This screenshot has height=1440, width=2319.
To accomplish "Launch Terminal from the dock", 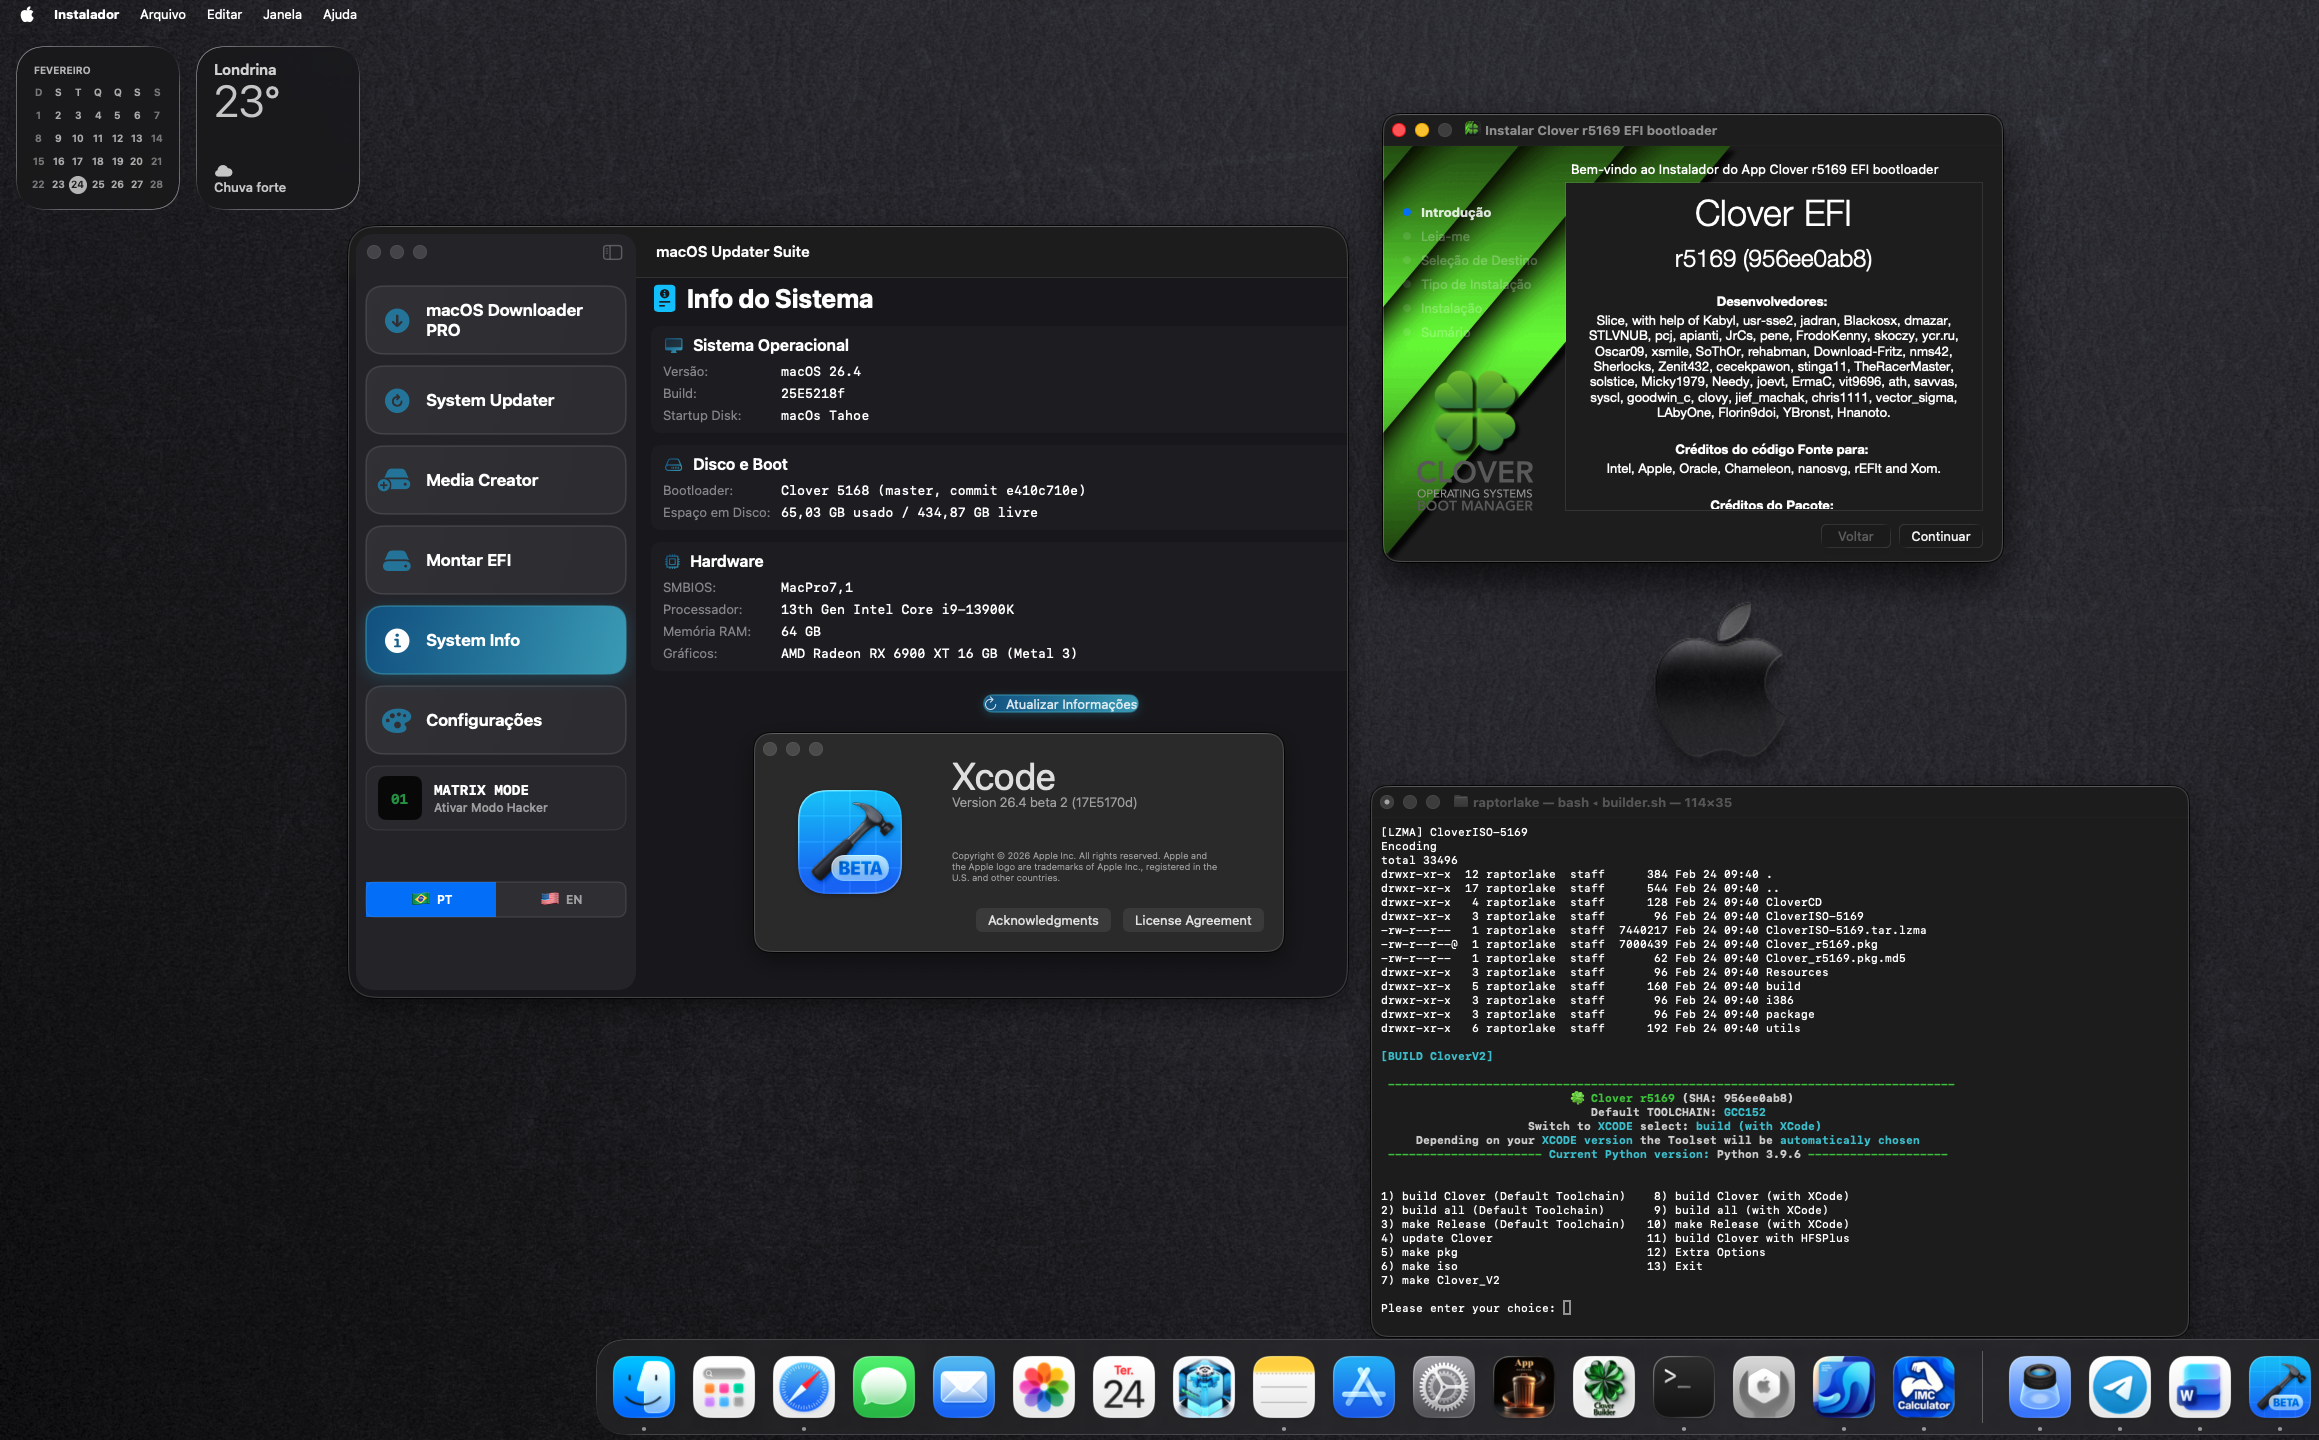I will point(1683,1387).
